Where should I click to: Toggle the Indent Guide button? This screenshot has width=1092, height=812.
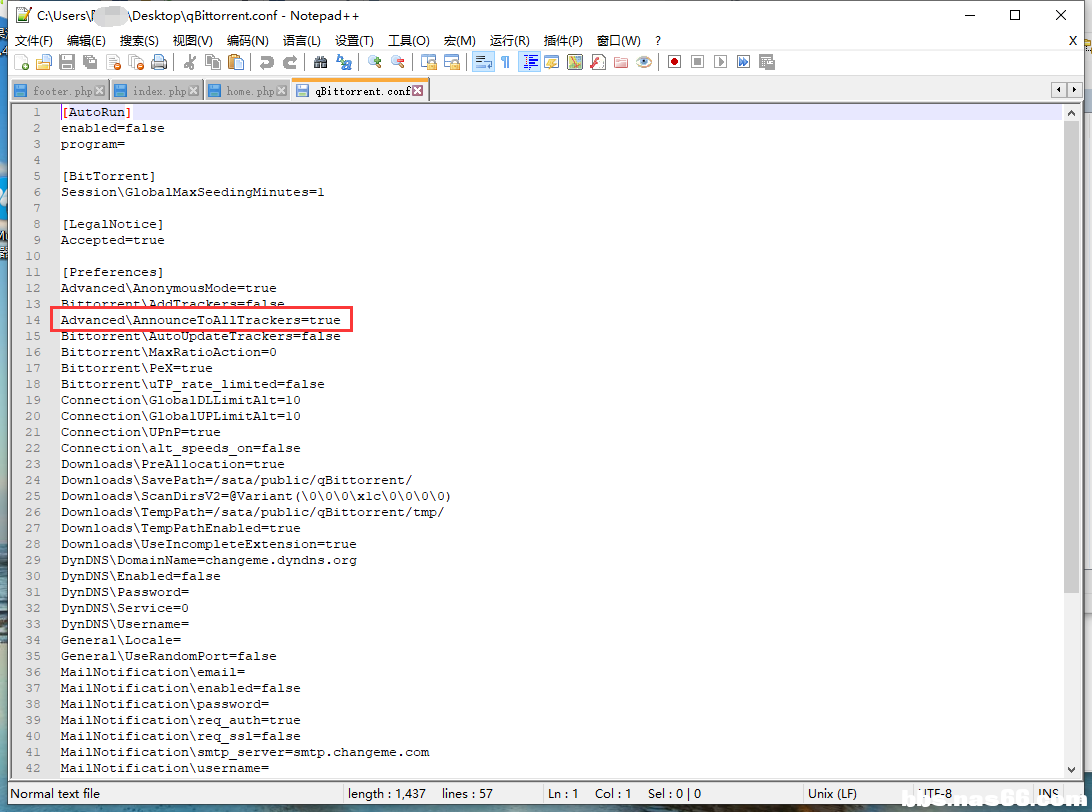530,63
